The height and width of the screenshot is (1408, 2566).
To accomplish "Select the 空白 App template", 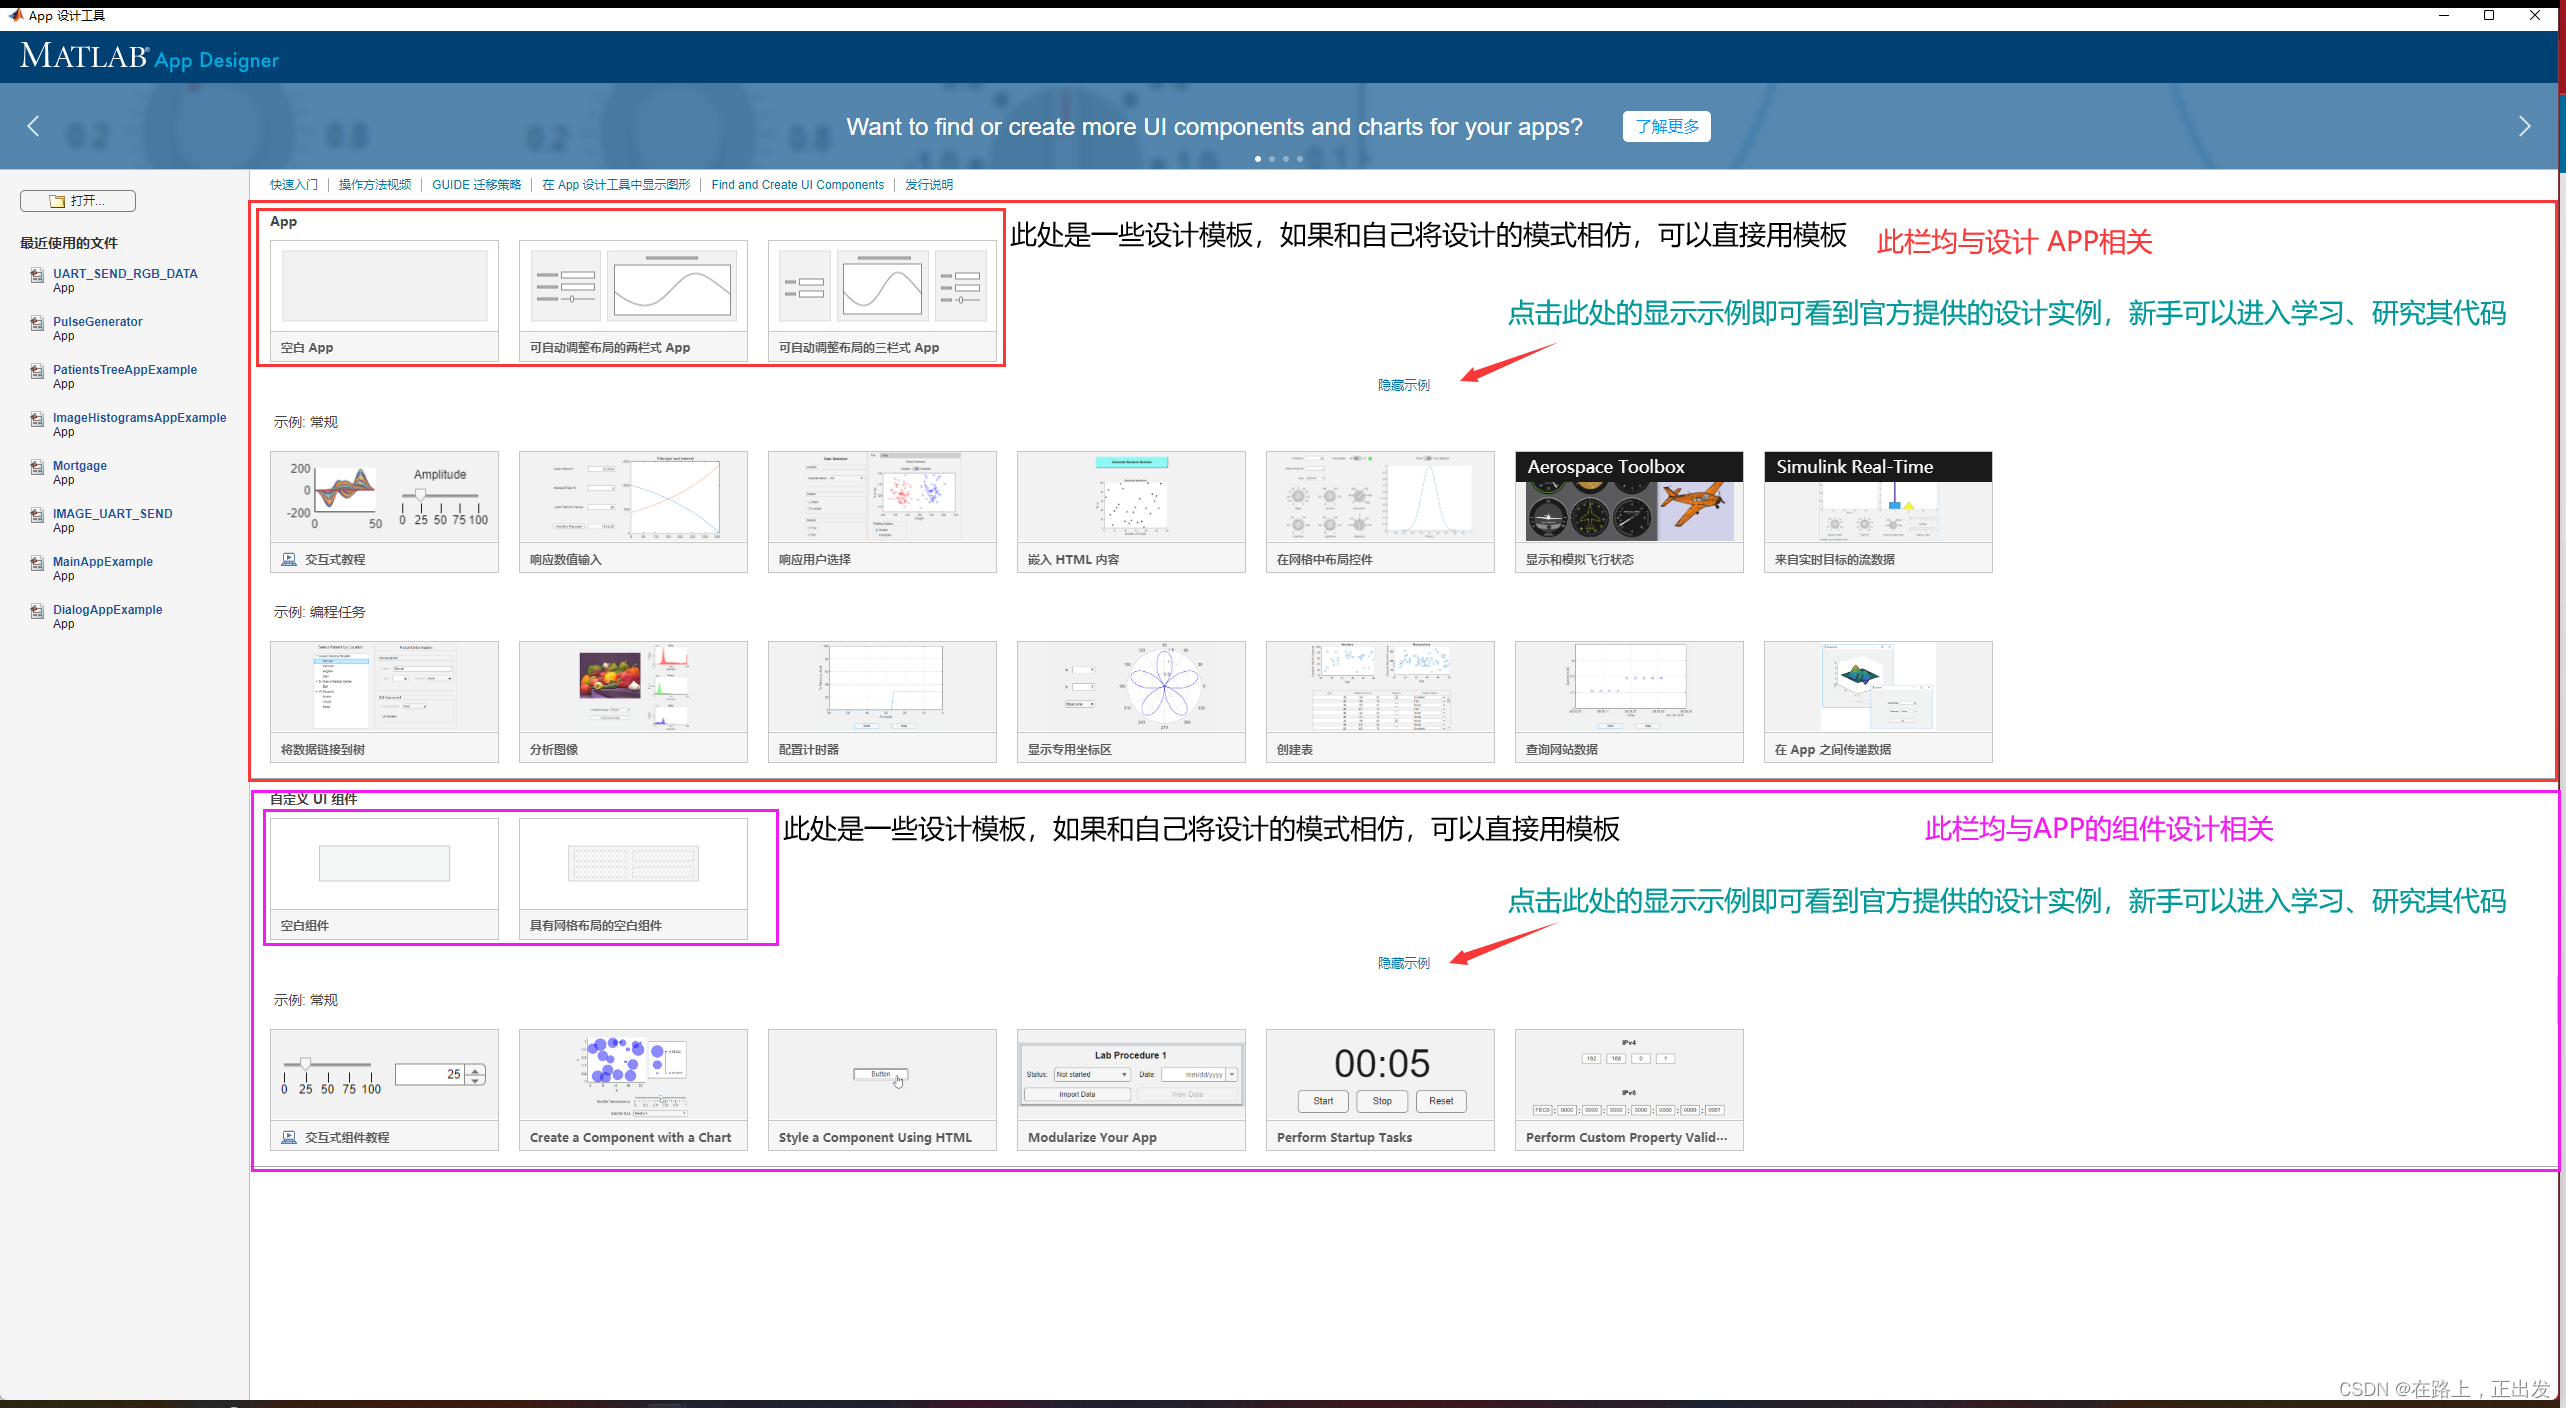I will pyautogui.click(x=384, y=301).
